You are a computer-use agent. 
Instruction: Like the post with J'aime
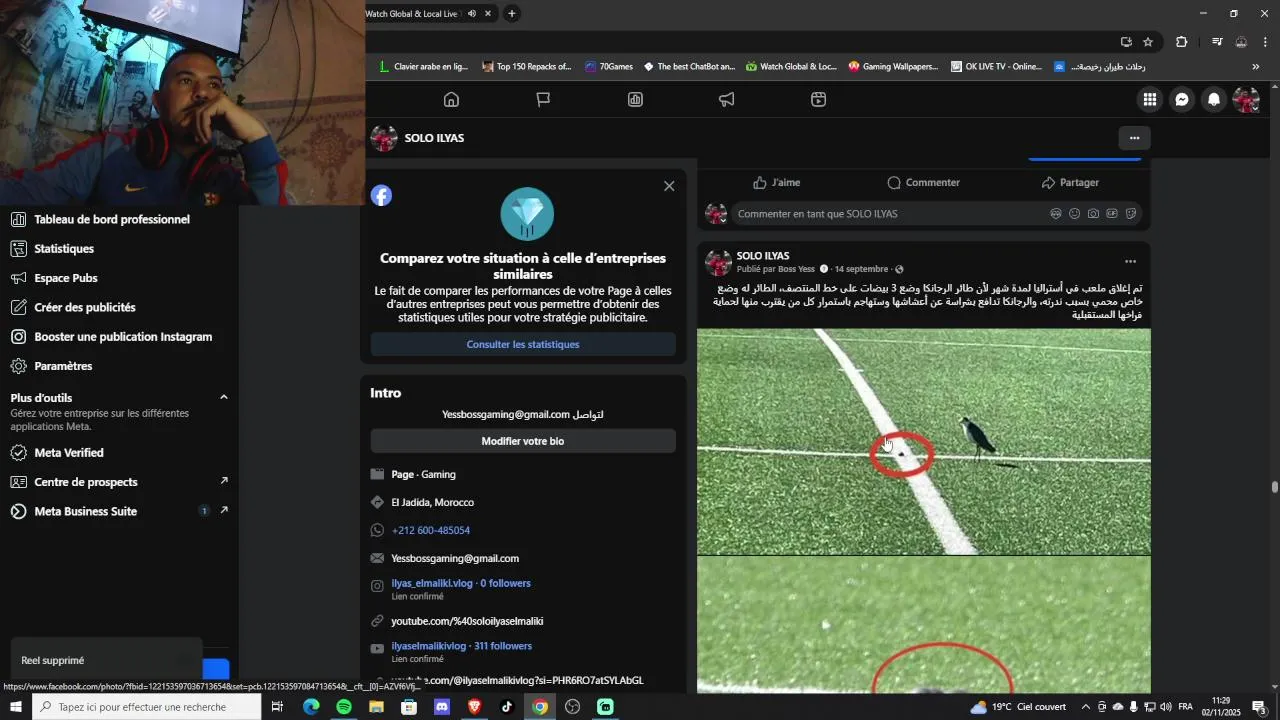tap(777, 183)
